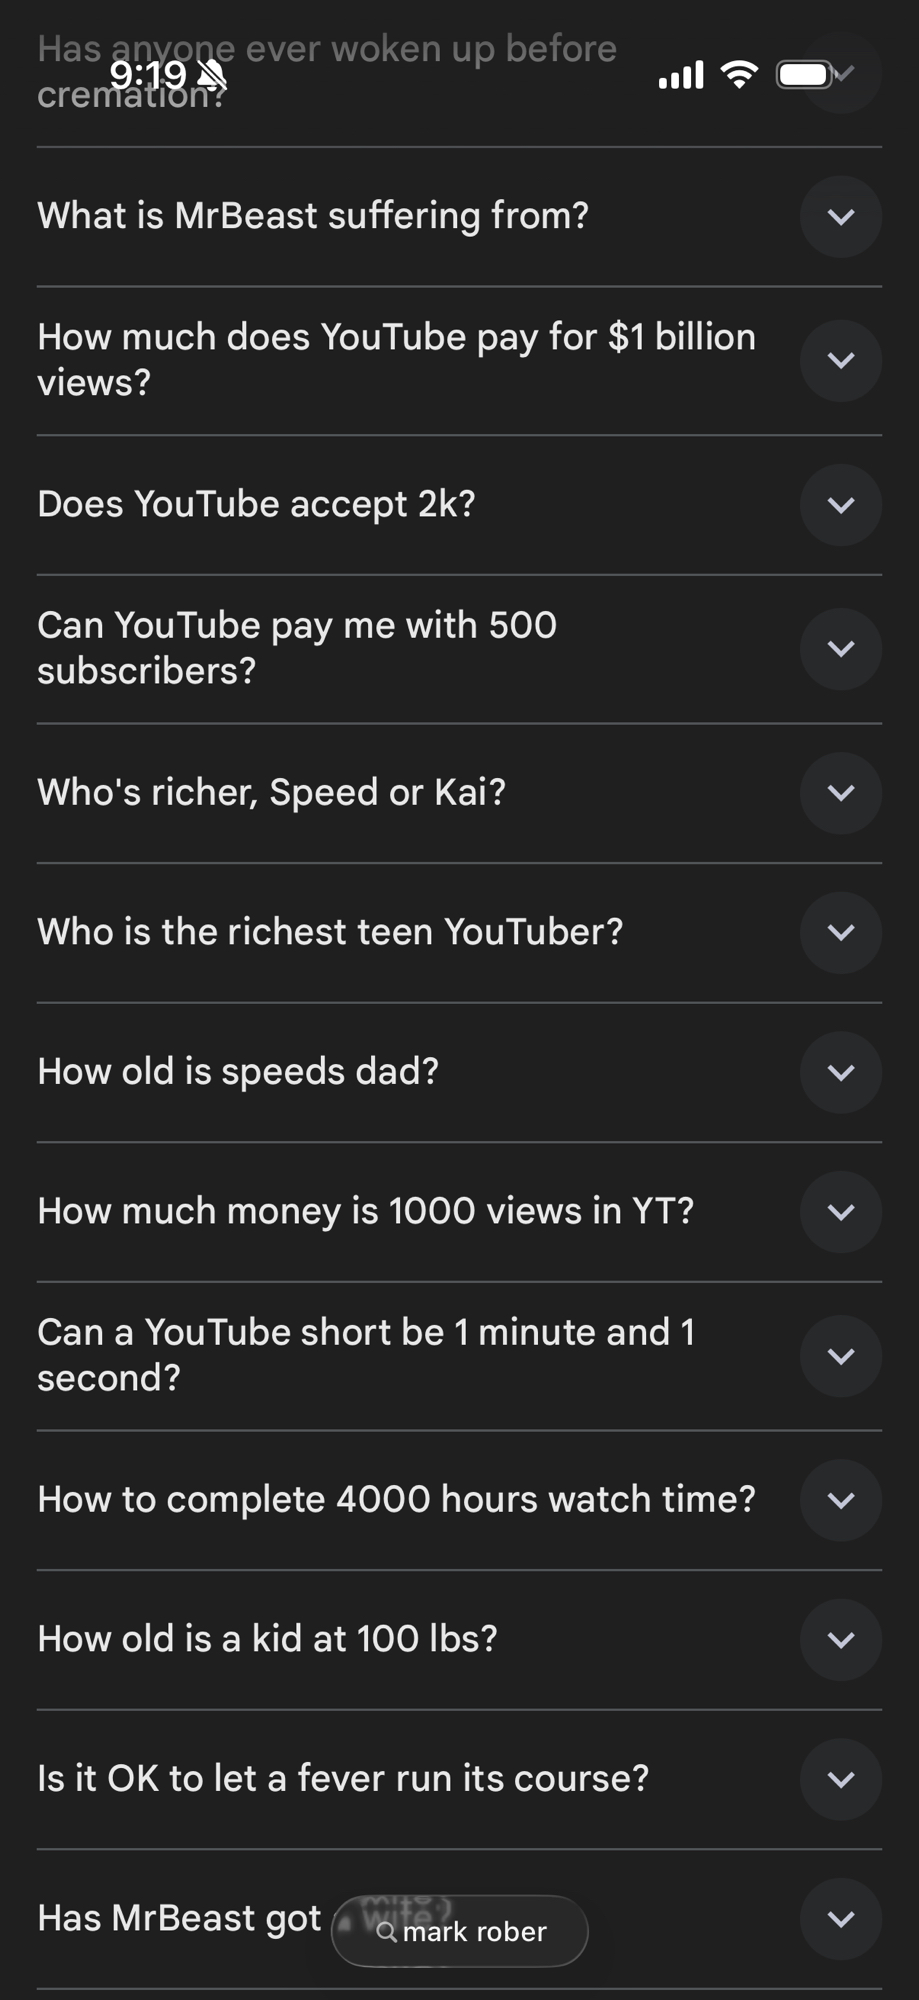919x2000 pixels.
Task: Tap chevron next to "Who's richer, Speed or Kai?"
Action: click(x=841, y=793)
